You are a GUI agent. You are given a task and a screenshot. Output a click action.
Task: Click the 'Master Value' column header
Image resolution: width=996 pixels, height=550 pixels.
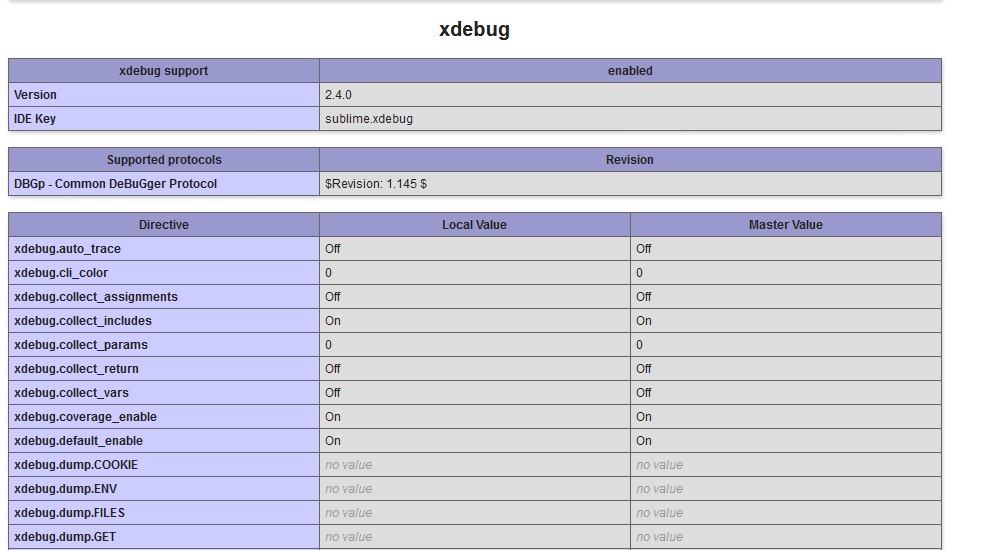[x=785, y=225]
